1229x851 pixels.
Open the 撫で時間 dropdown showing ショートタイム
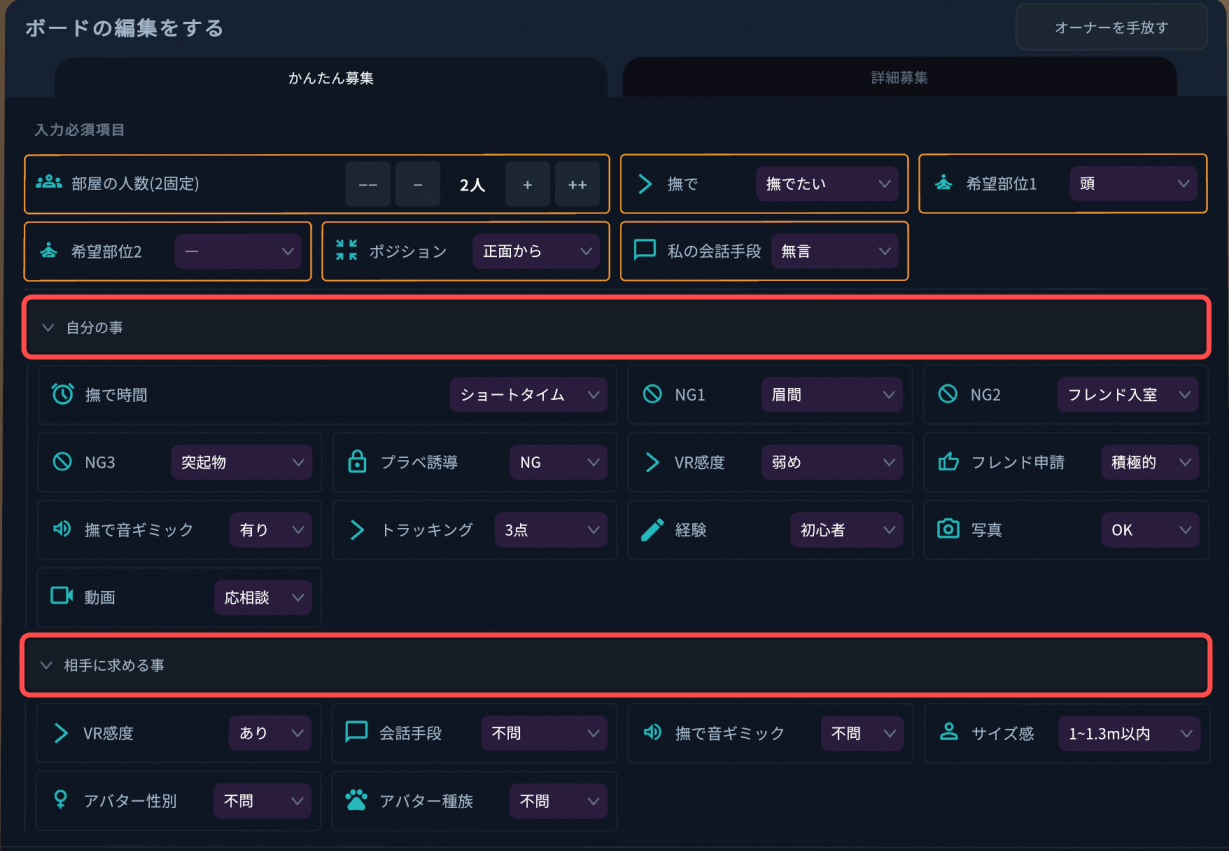pos(528,395)
